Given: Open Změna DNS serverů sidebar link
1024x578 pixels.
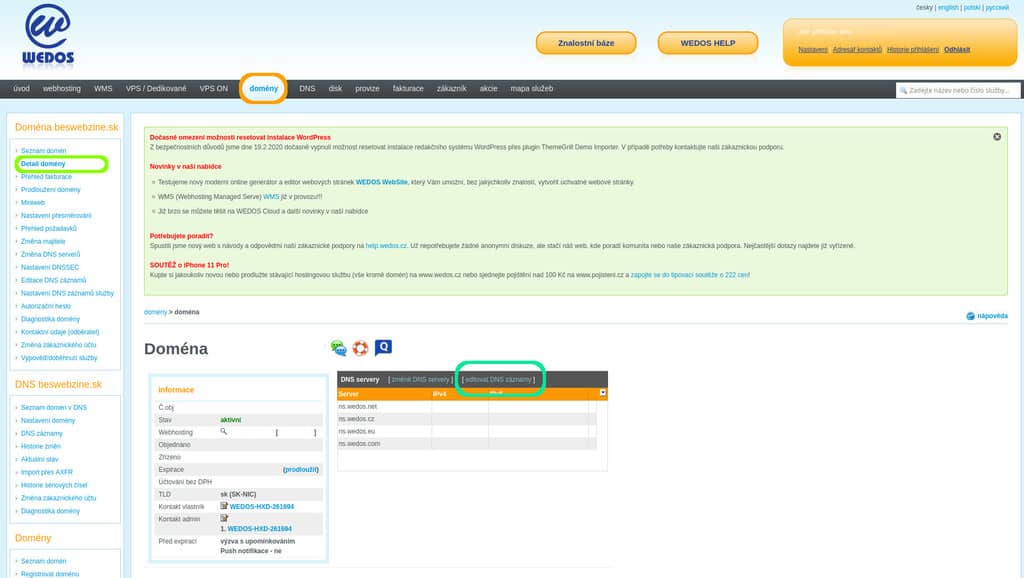Looking at the screenshot, I should (50, 255).
